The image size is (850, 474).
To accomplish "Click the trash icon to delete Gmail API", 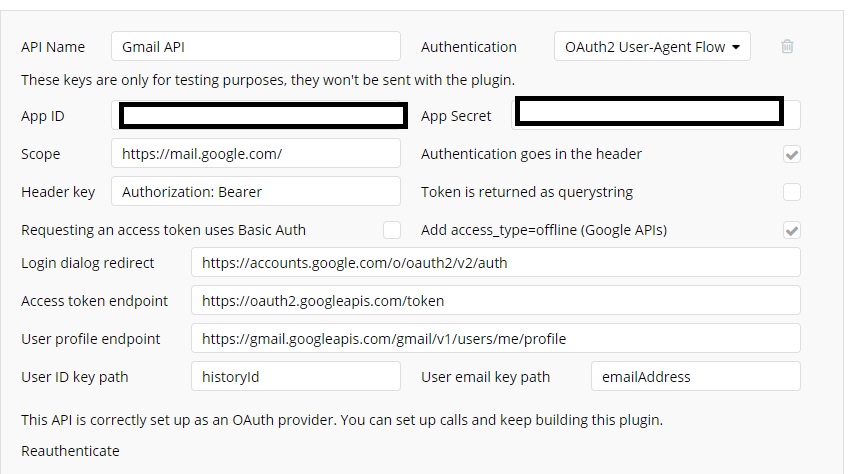I will (x=787, y=47).
